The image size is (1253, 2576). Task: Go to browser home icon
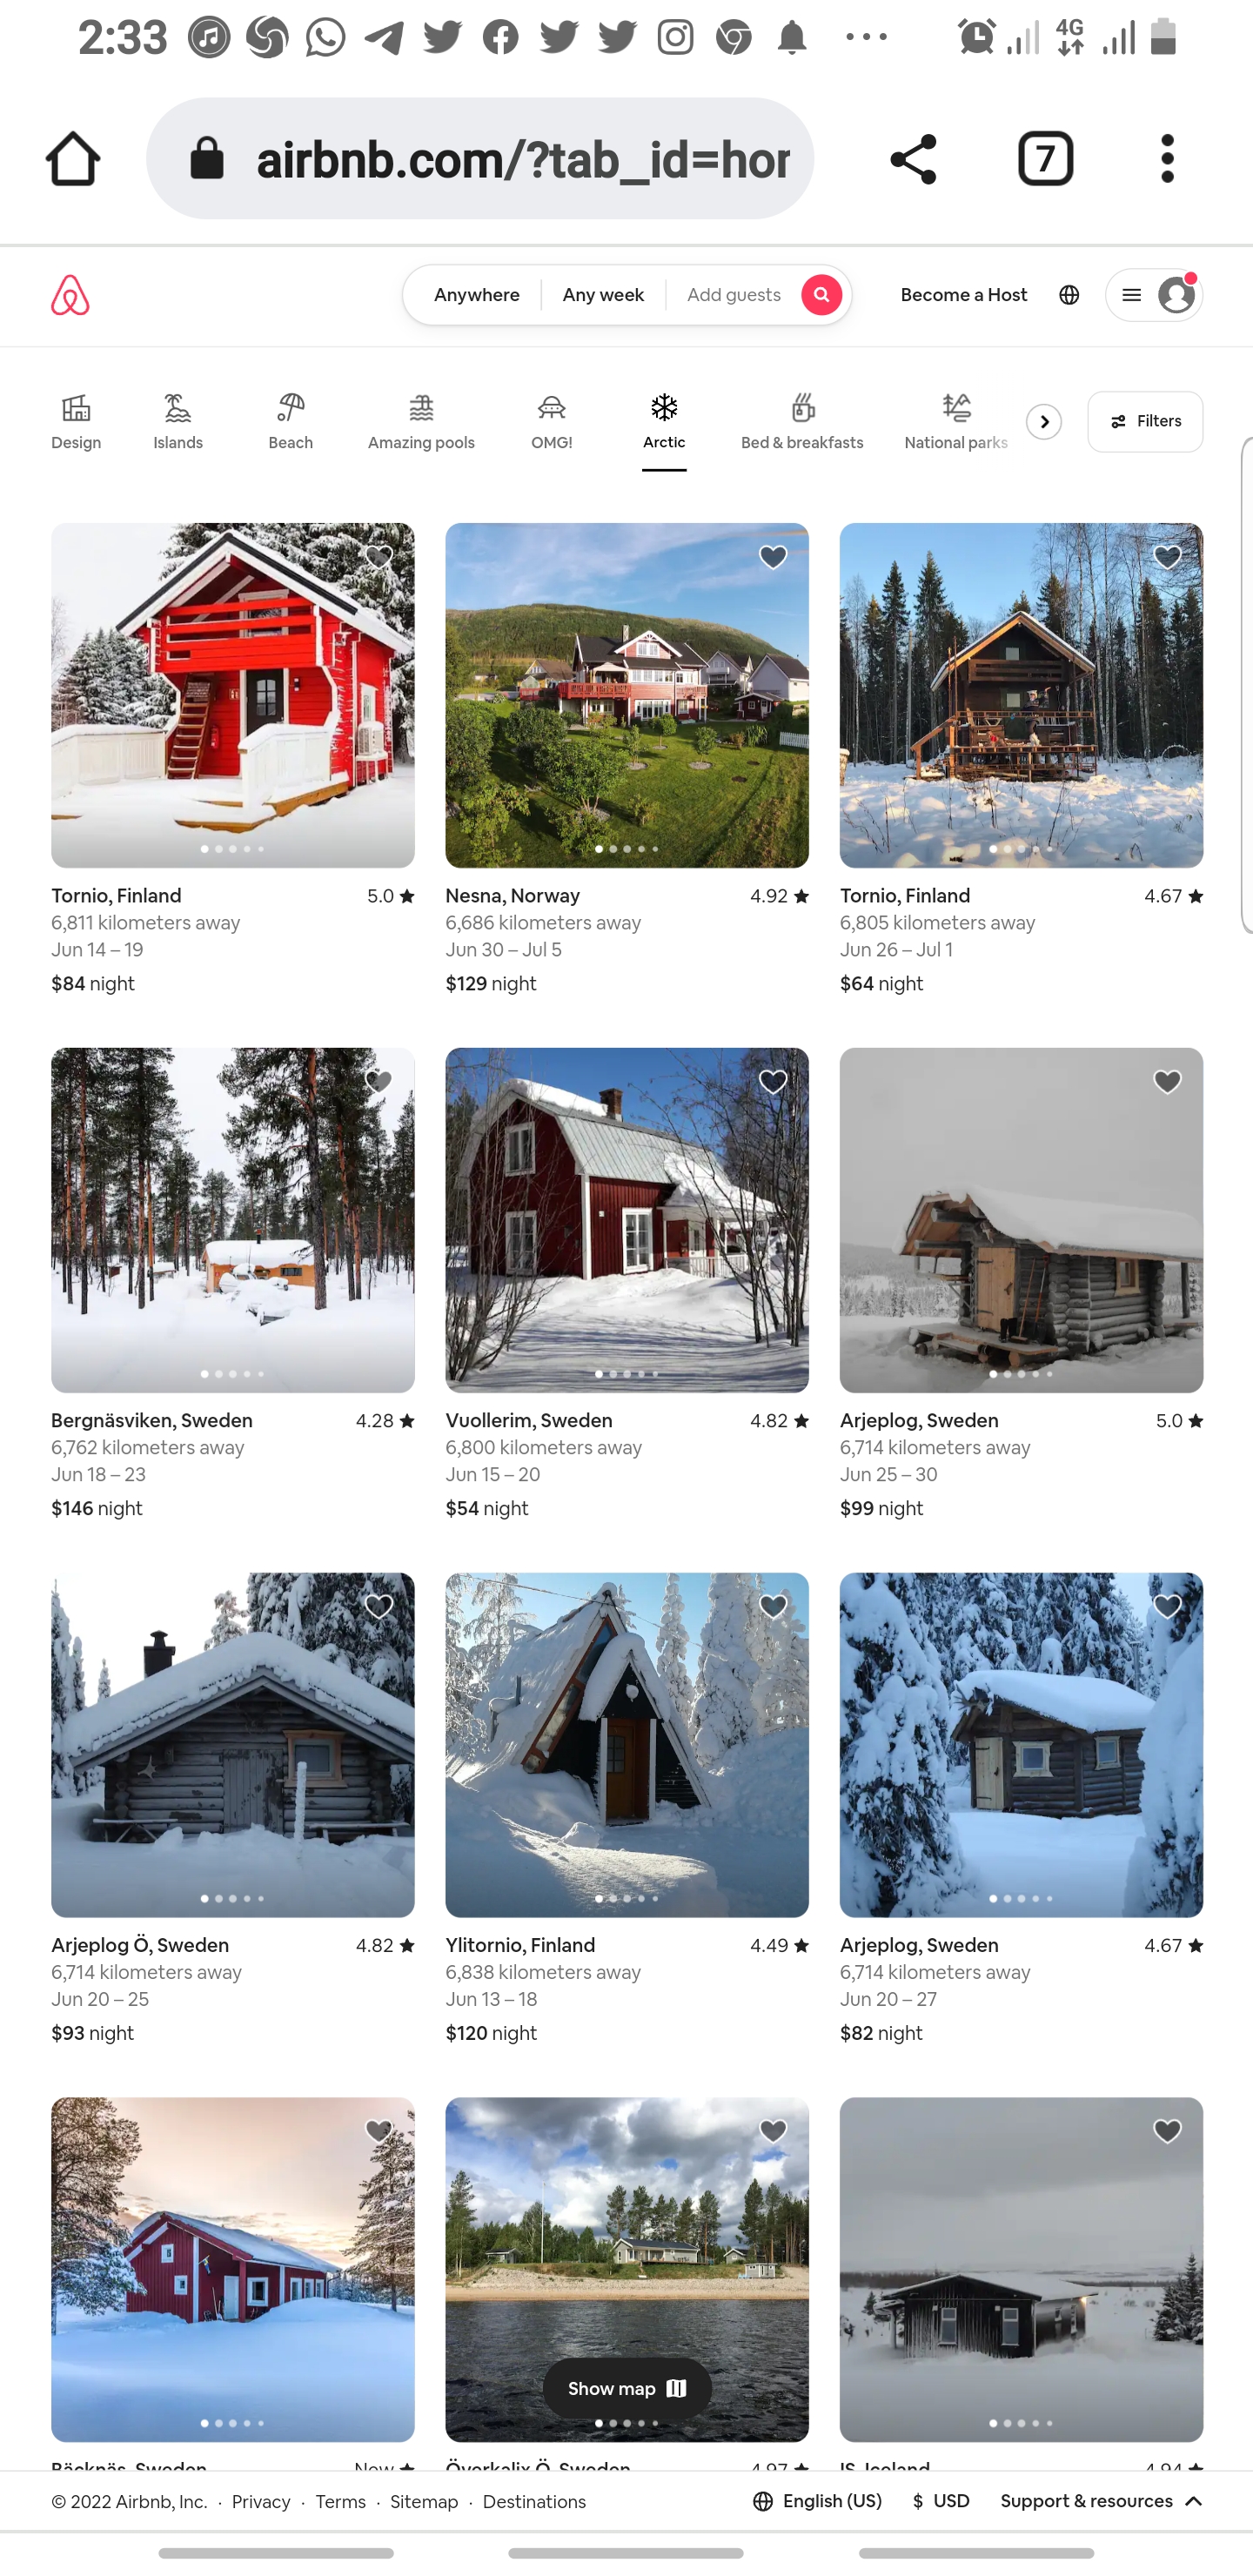point(73,159)
